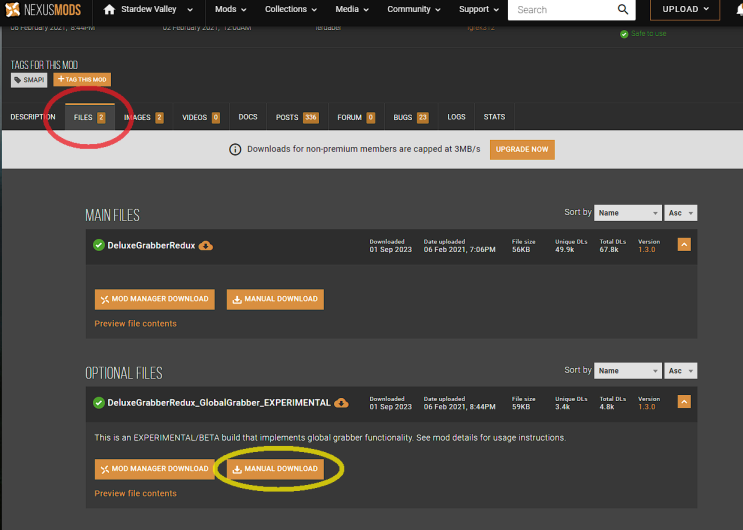Click the DeluxeGrabberRedux file name
The image size is (743, 530).
tap(151, 246)
